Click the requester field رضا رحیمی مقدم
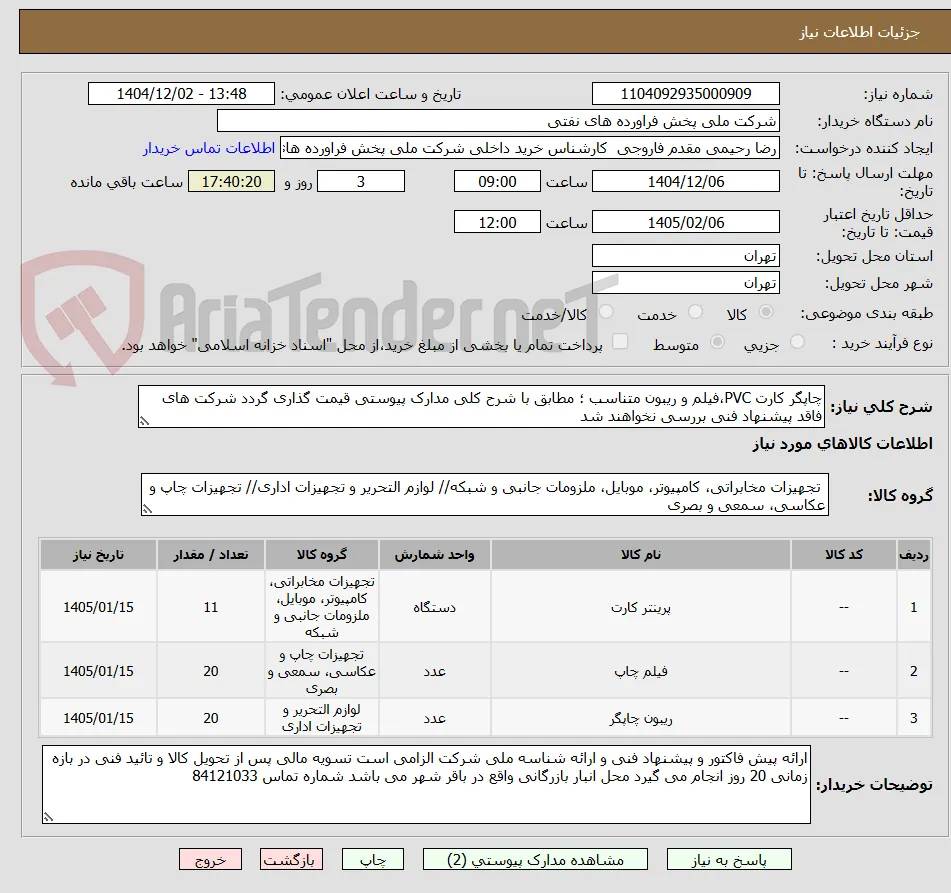Image resolution: width=951 pixels, height=893 pixels. click(x=529, y=149)
